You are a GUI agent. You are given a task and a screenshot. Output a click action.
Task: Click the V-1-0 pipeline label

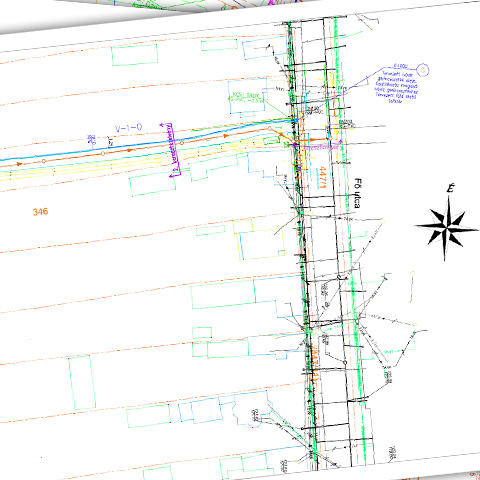(x=129, y=128)
